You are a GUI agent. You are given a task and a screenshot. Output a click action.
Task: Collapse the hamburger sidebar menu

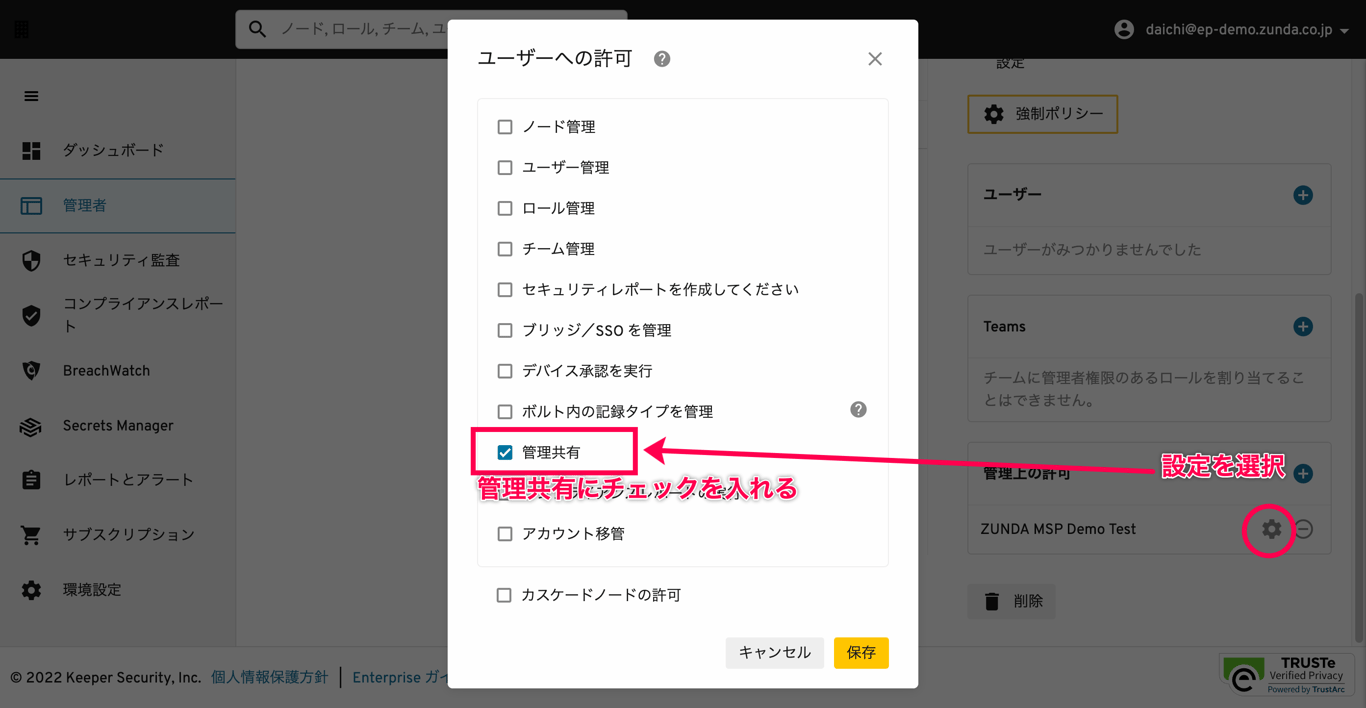coord(31,96)
